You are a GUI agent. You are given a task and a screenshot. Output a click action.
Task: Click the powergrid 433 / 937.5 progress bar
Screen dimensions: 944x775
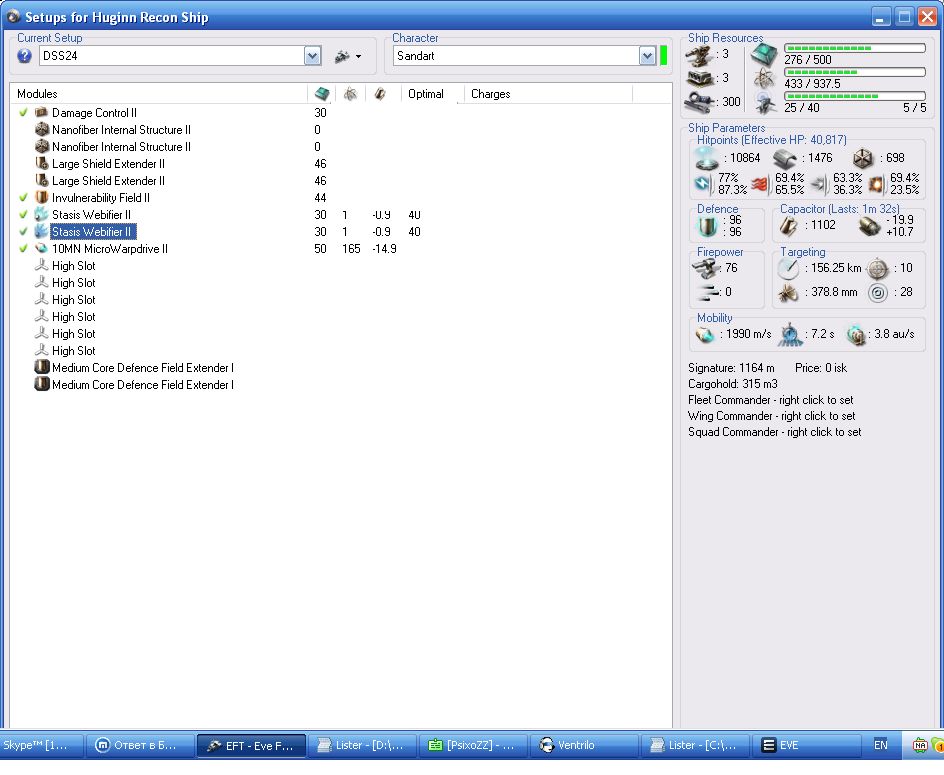[854, 72]
